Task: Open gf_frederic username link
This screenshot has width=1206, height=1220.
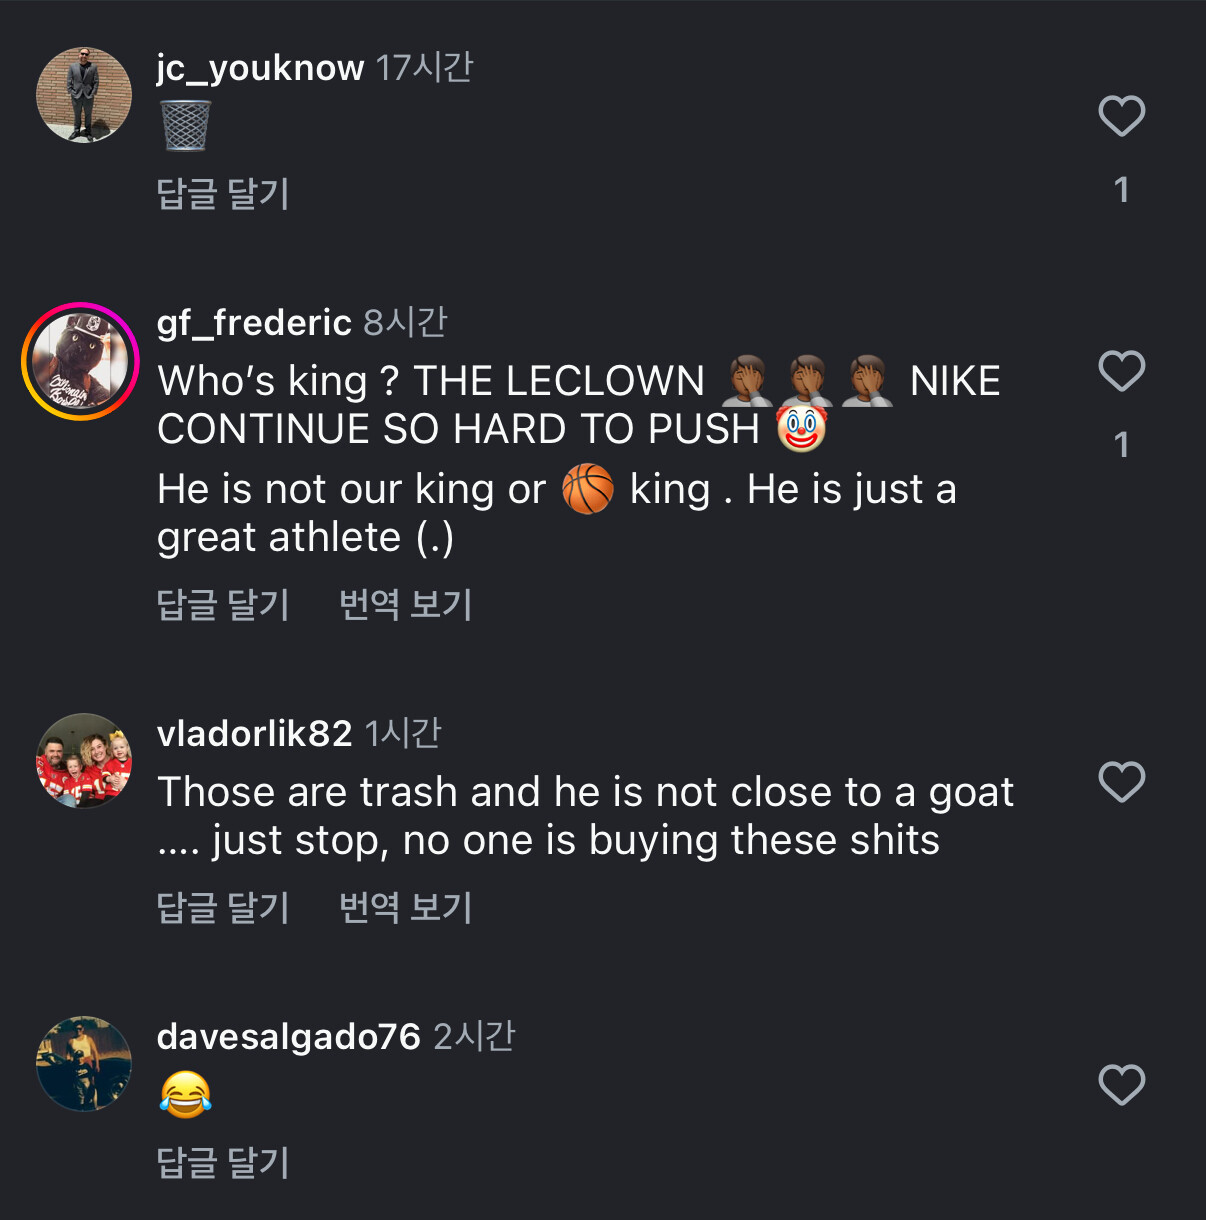Action: 254,323
